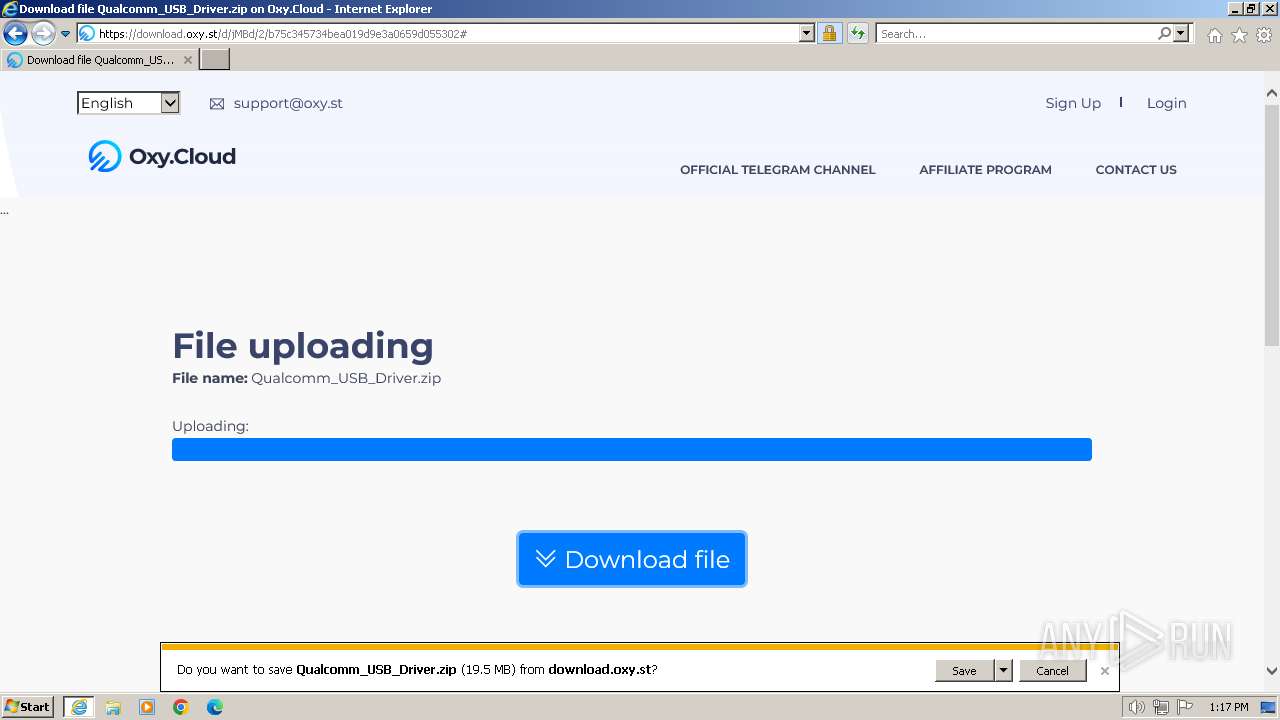1280x720 pixels.
Task: Close the current browser tab
Action: [x=188, y=60]
